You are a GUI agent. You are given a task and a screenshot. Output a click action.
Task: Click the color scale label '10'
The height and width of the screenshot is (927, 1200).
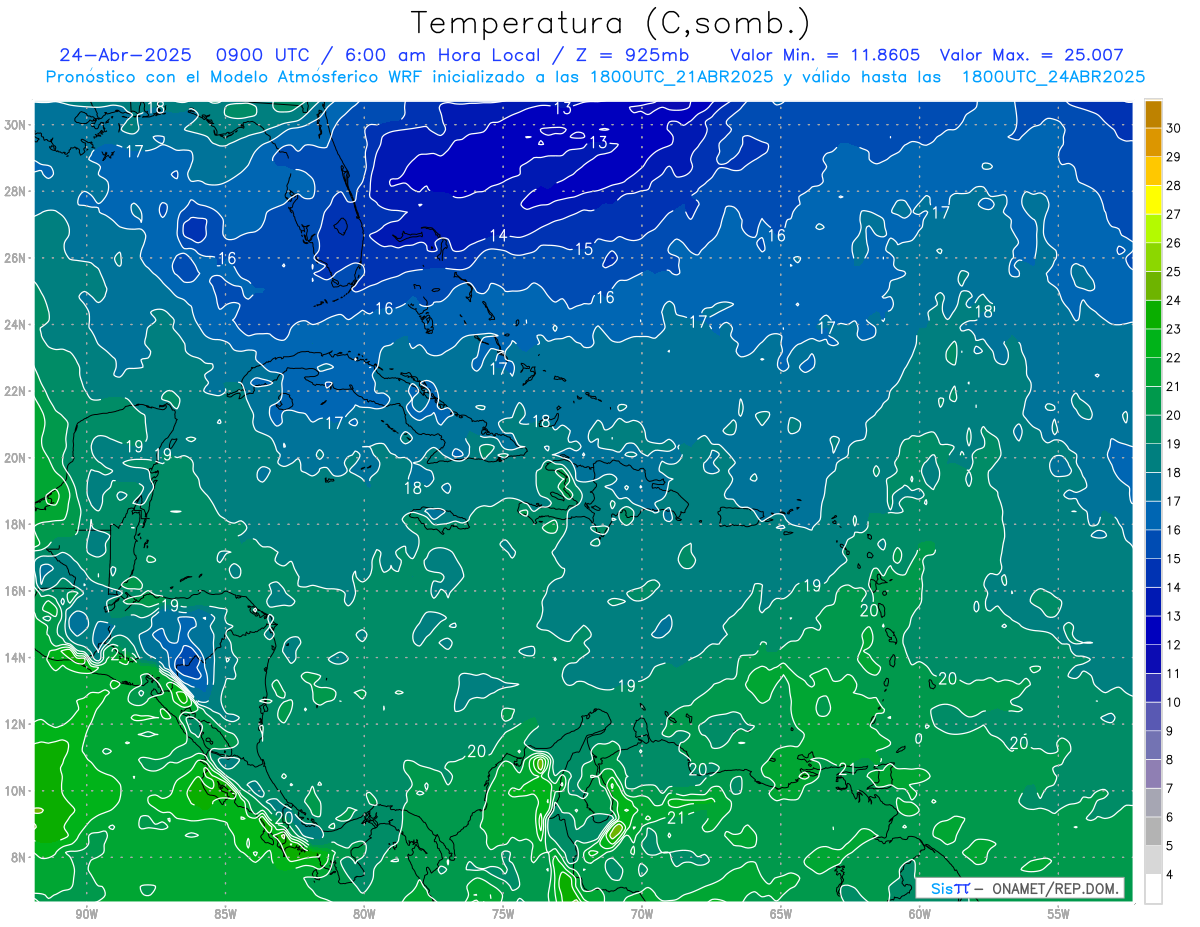(1173, 703)
